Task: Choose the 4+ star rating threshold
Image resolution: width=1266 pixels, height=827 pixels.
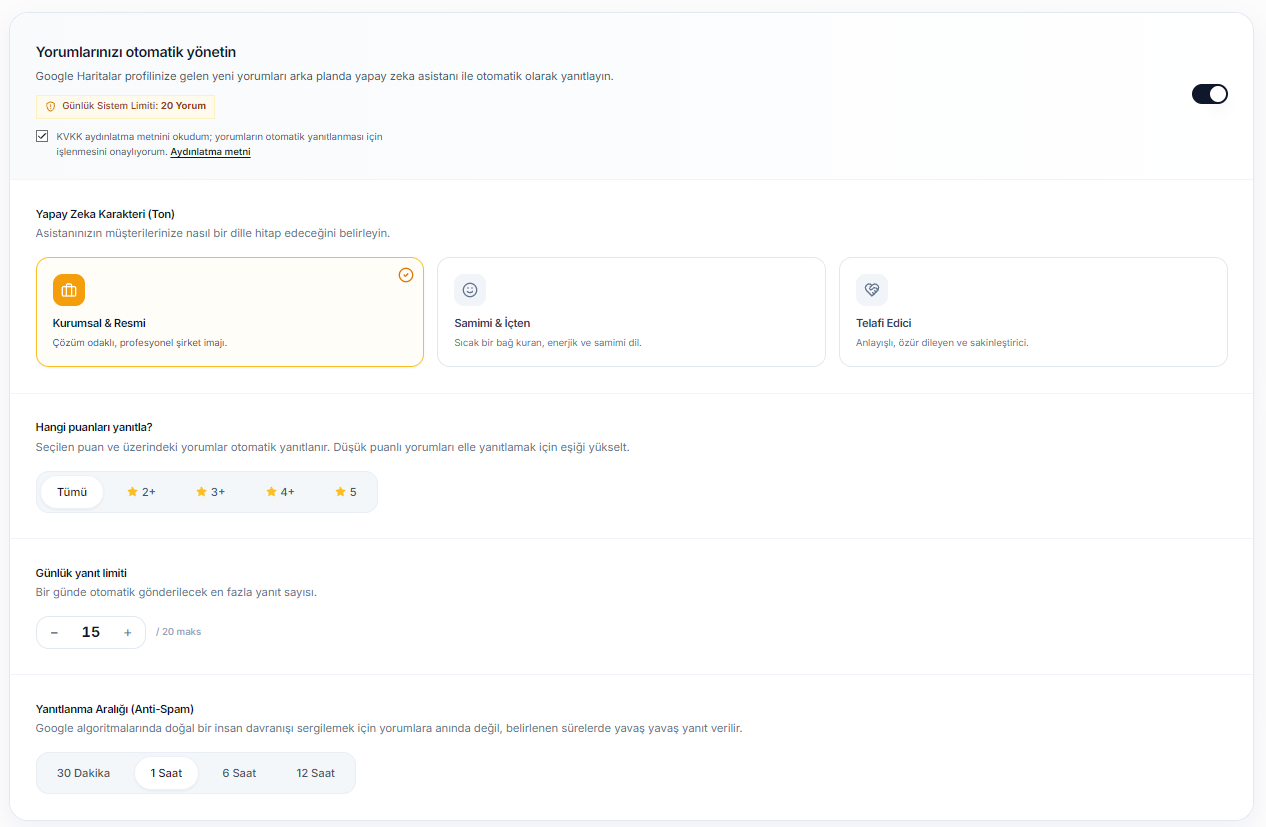Action: tap(280, 492)
